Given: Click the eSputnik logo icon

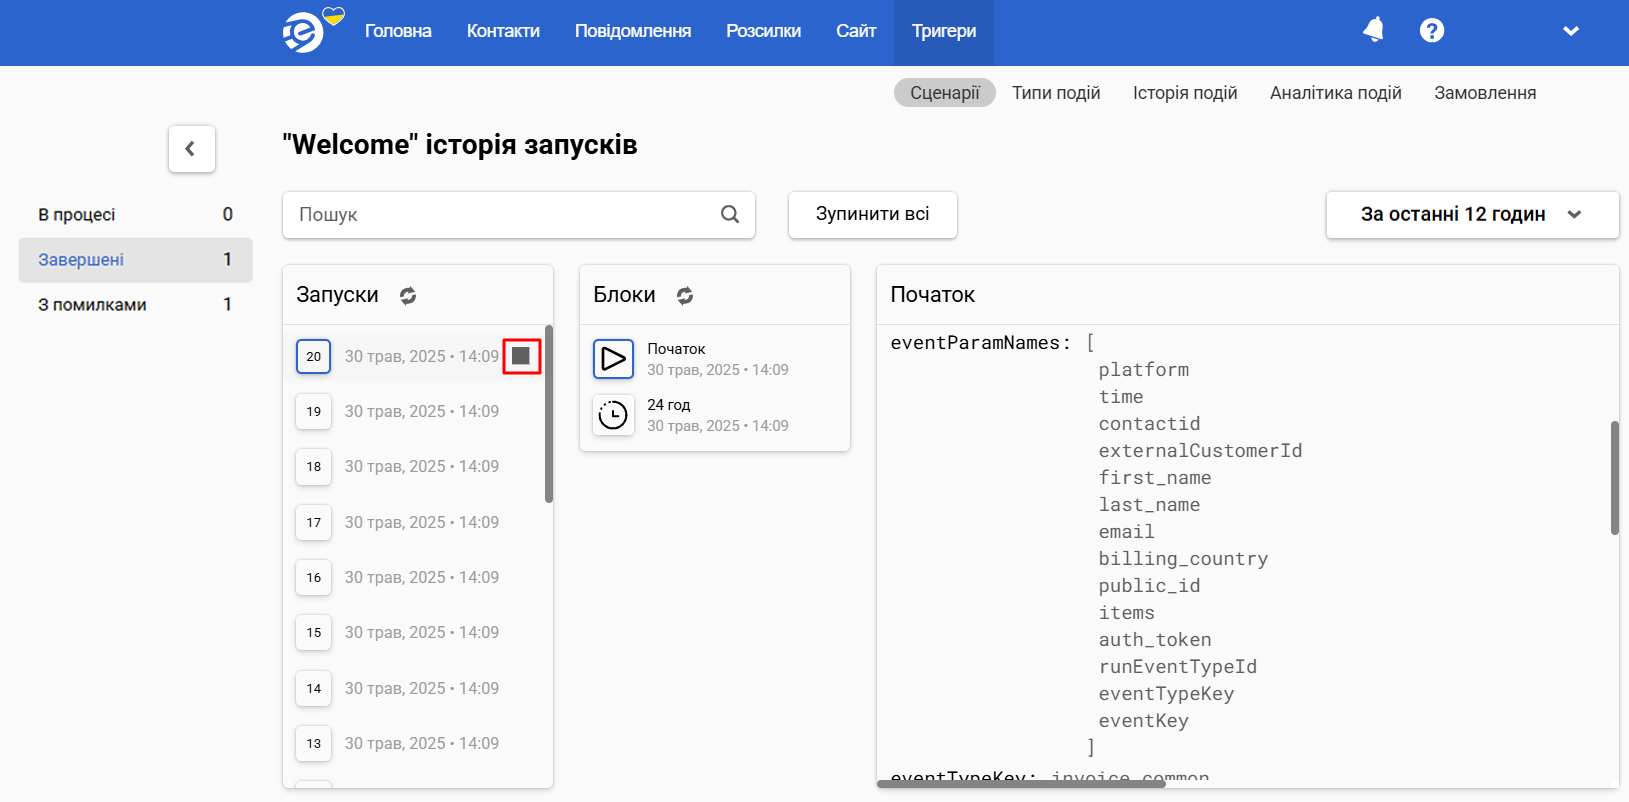Looking at the screenshot, I should pos(303,32).
